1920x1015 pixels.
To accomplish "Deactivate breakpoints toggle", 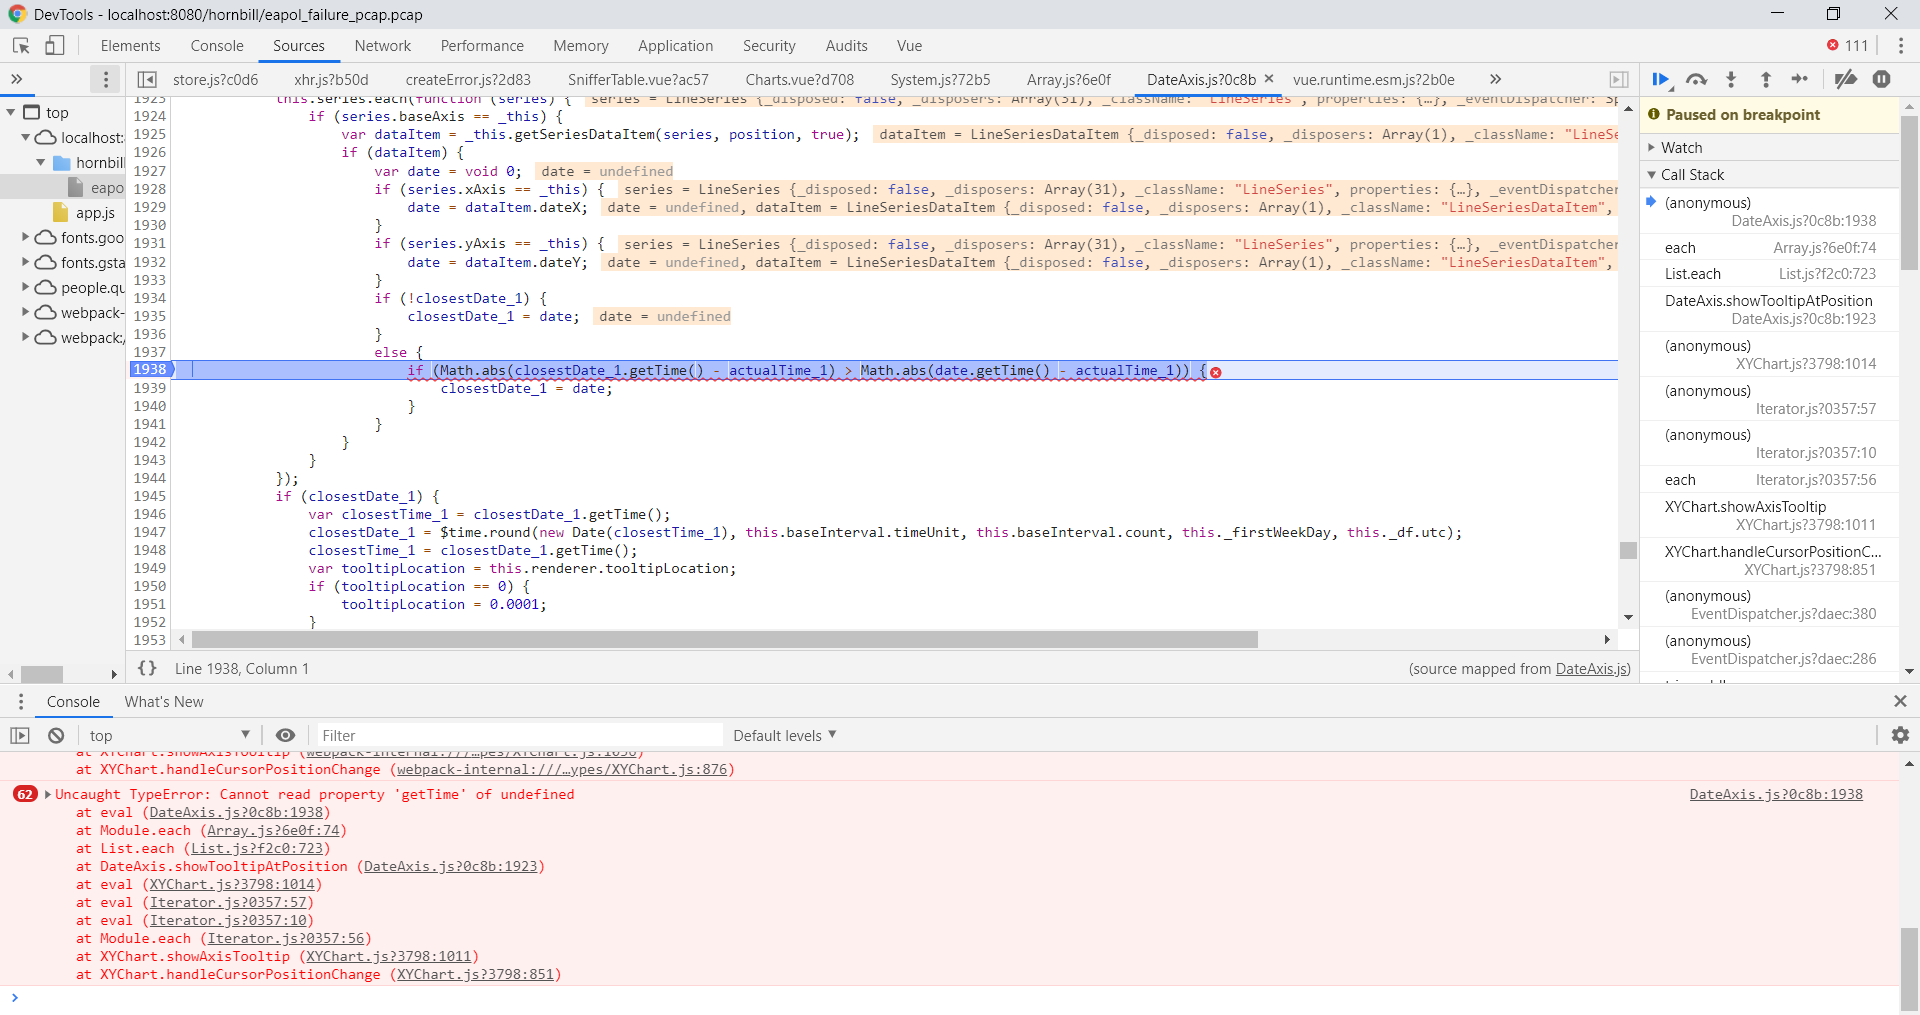I will point(1846,79).
